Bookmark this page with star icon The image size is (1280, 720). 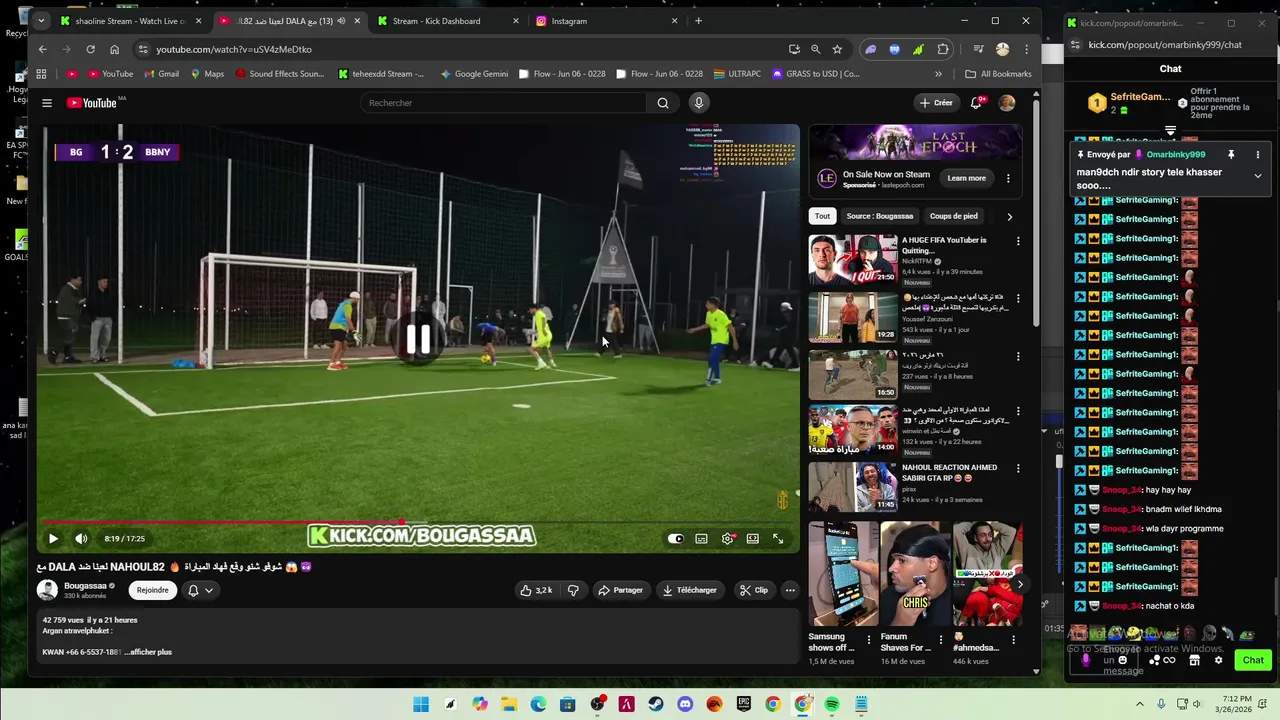click(x=837, y=49)
